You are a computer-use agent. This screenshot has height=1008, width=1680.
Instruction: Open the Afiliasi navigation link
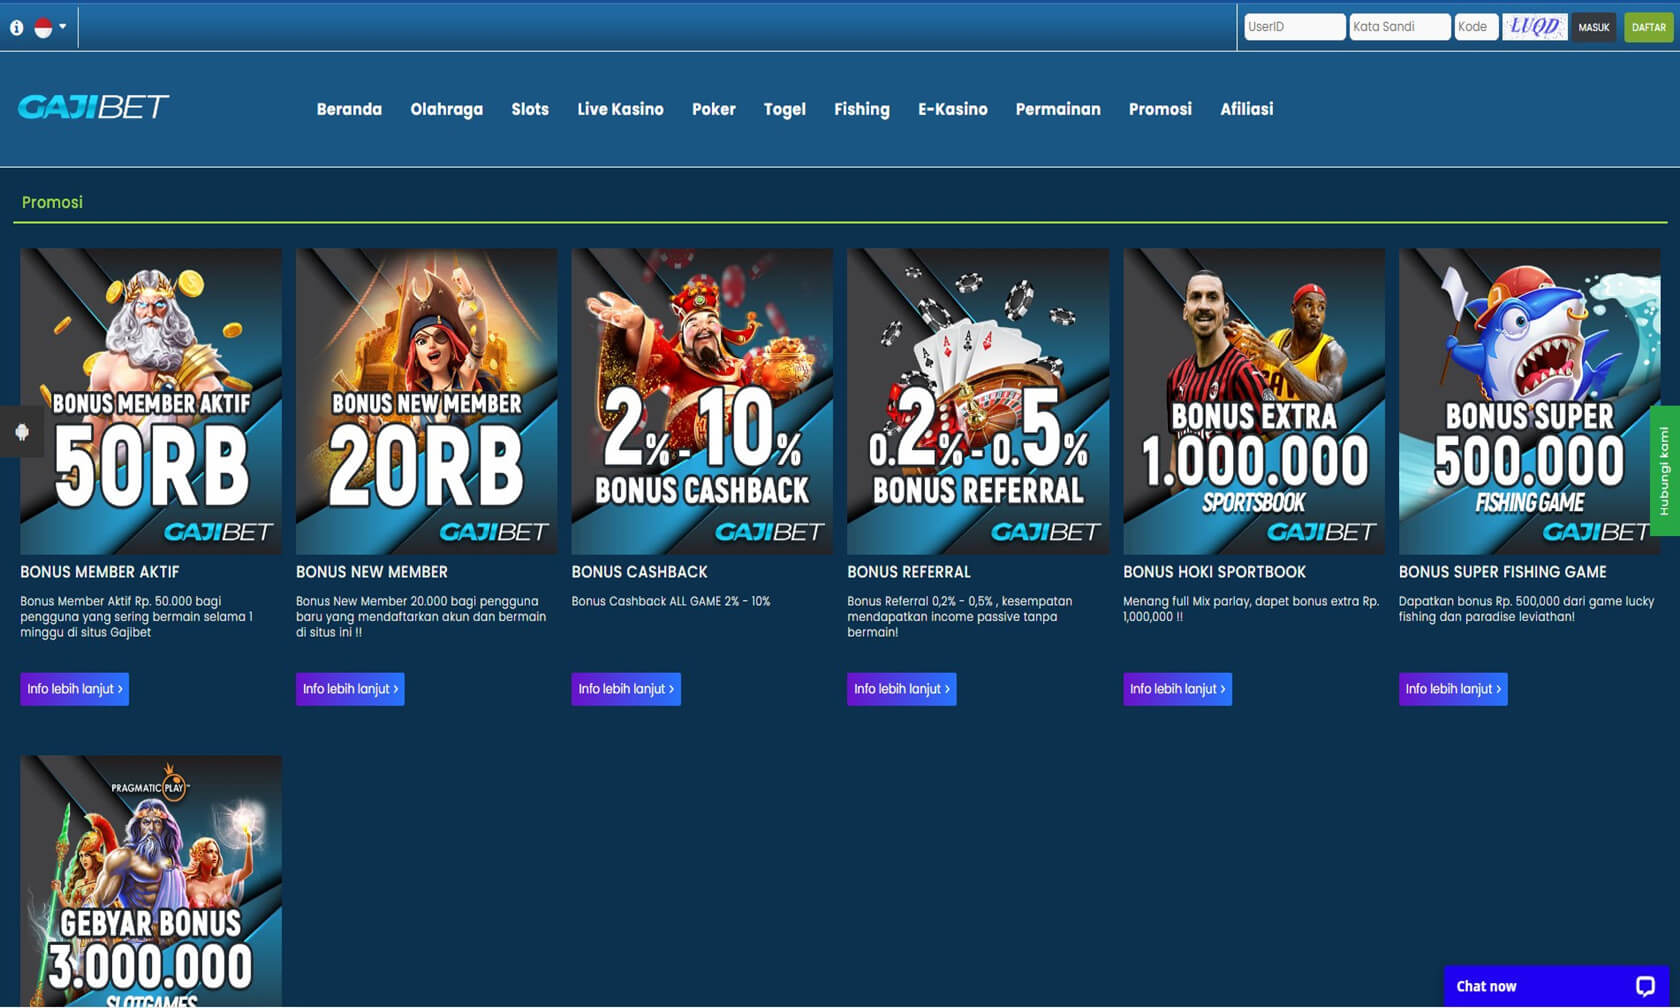click(1246, 109)
